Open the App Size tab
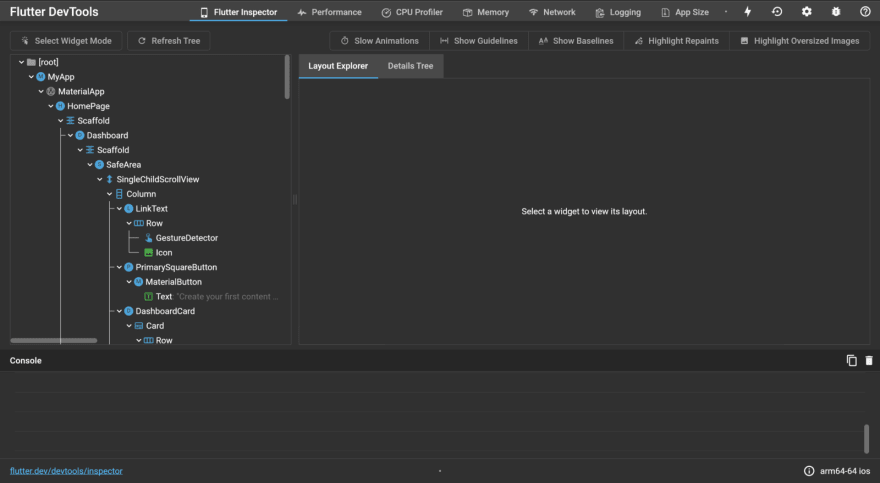 pyautogui.click(x=685, y=12)
